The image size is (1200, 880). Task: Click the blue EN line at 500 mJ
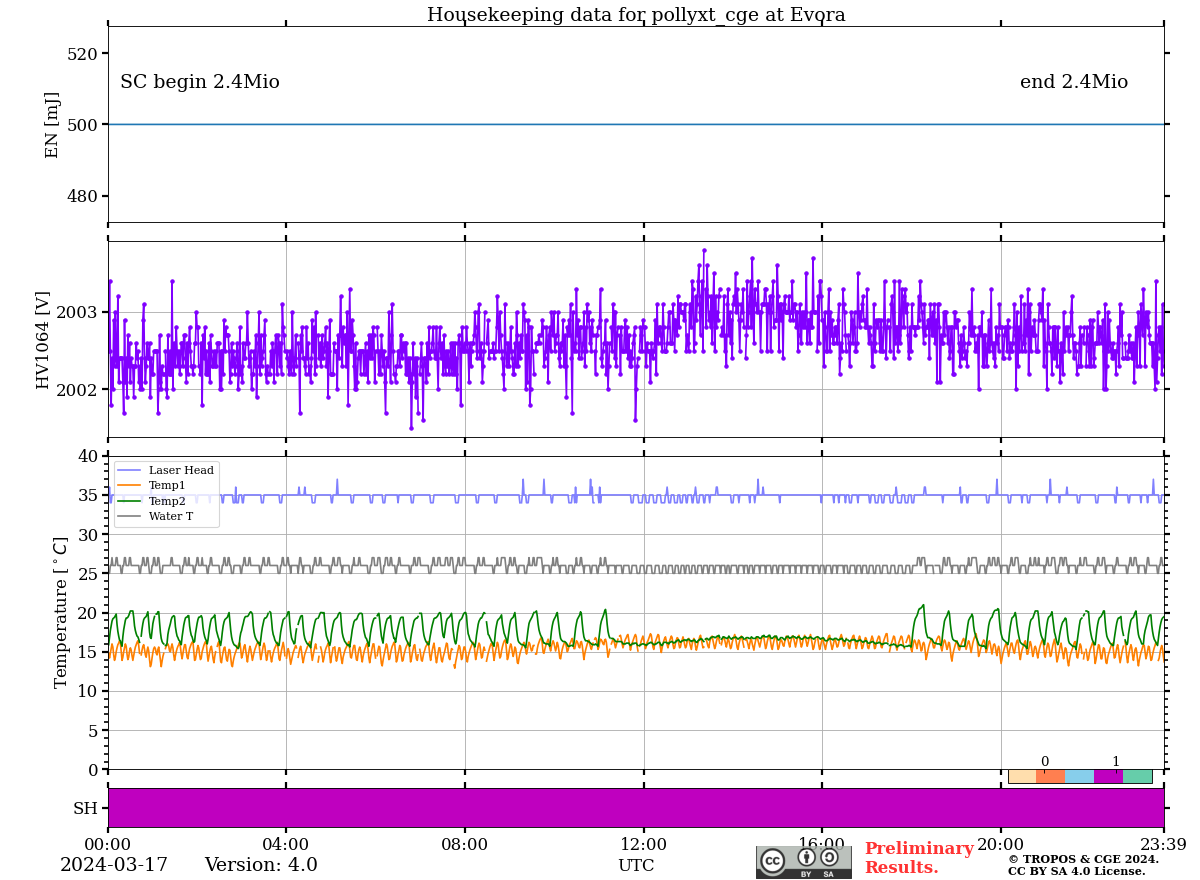click(x=636, y=124)
